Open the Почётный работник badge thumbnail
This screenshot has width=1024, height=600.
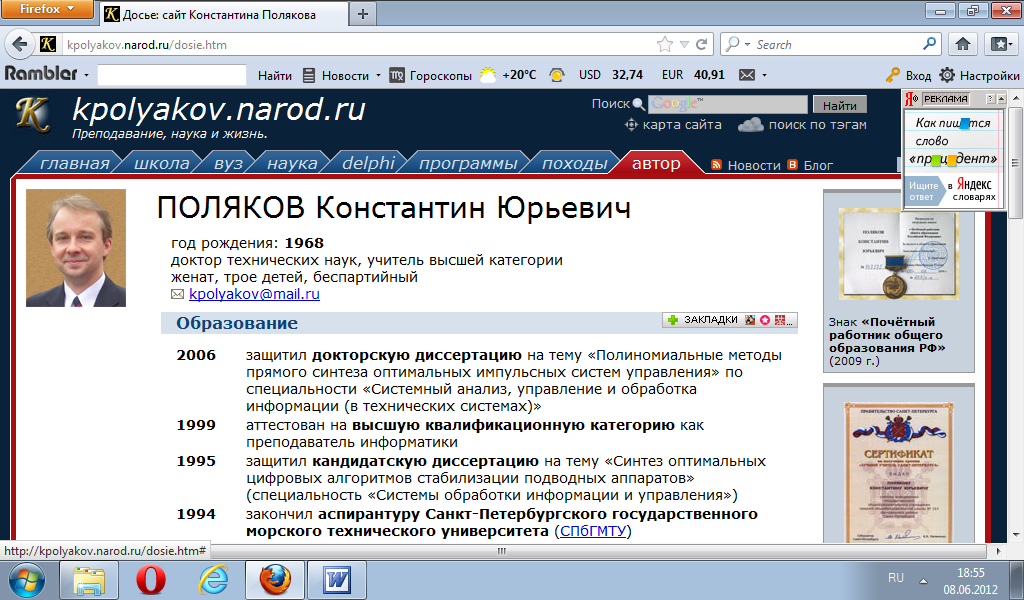899,255
